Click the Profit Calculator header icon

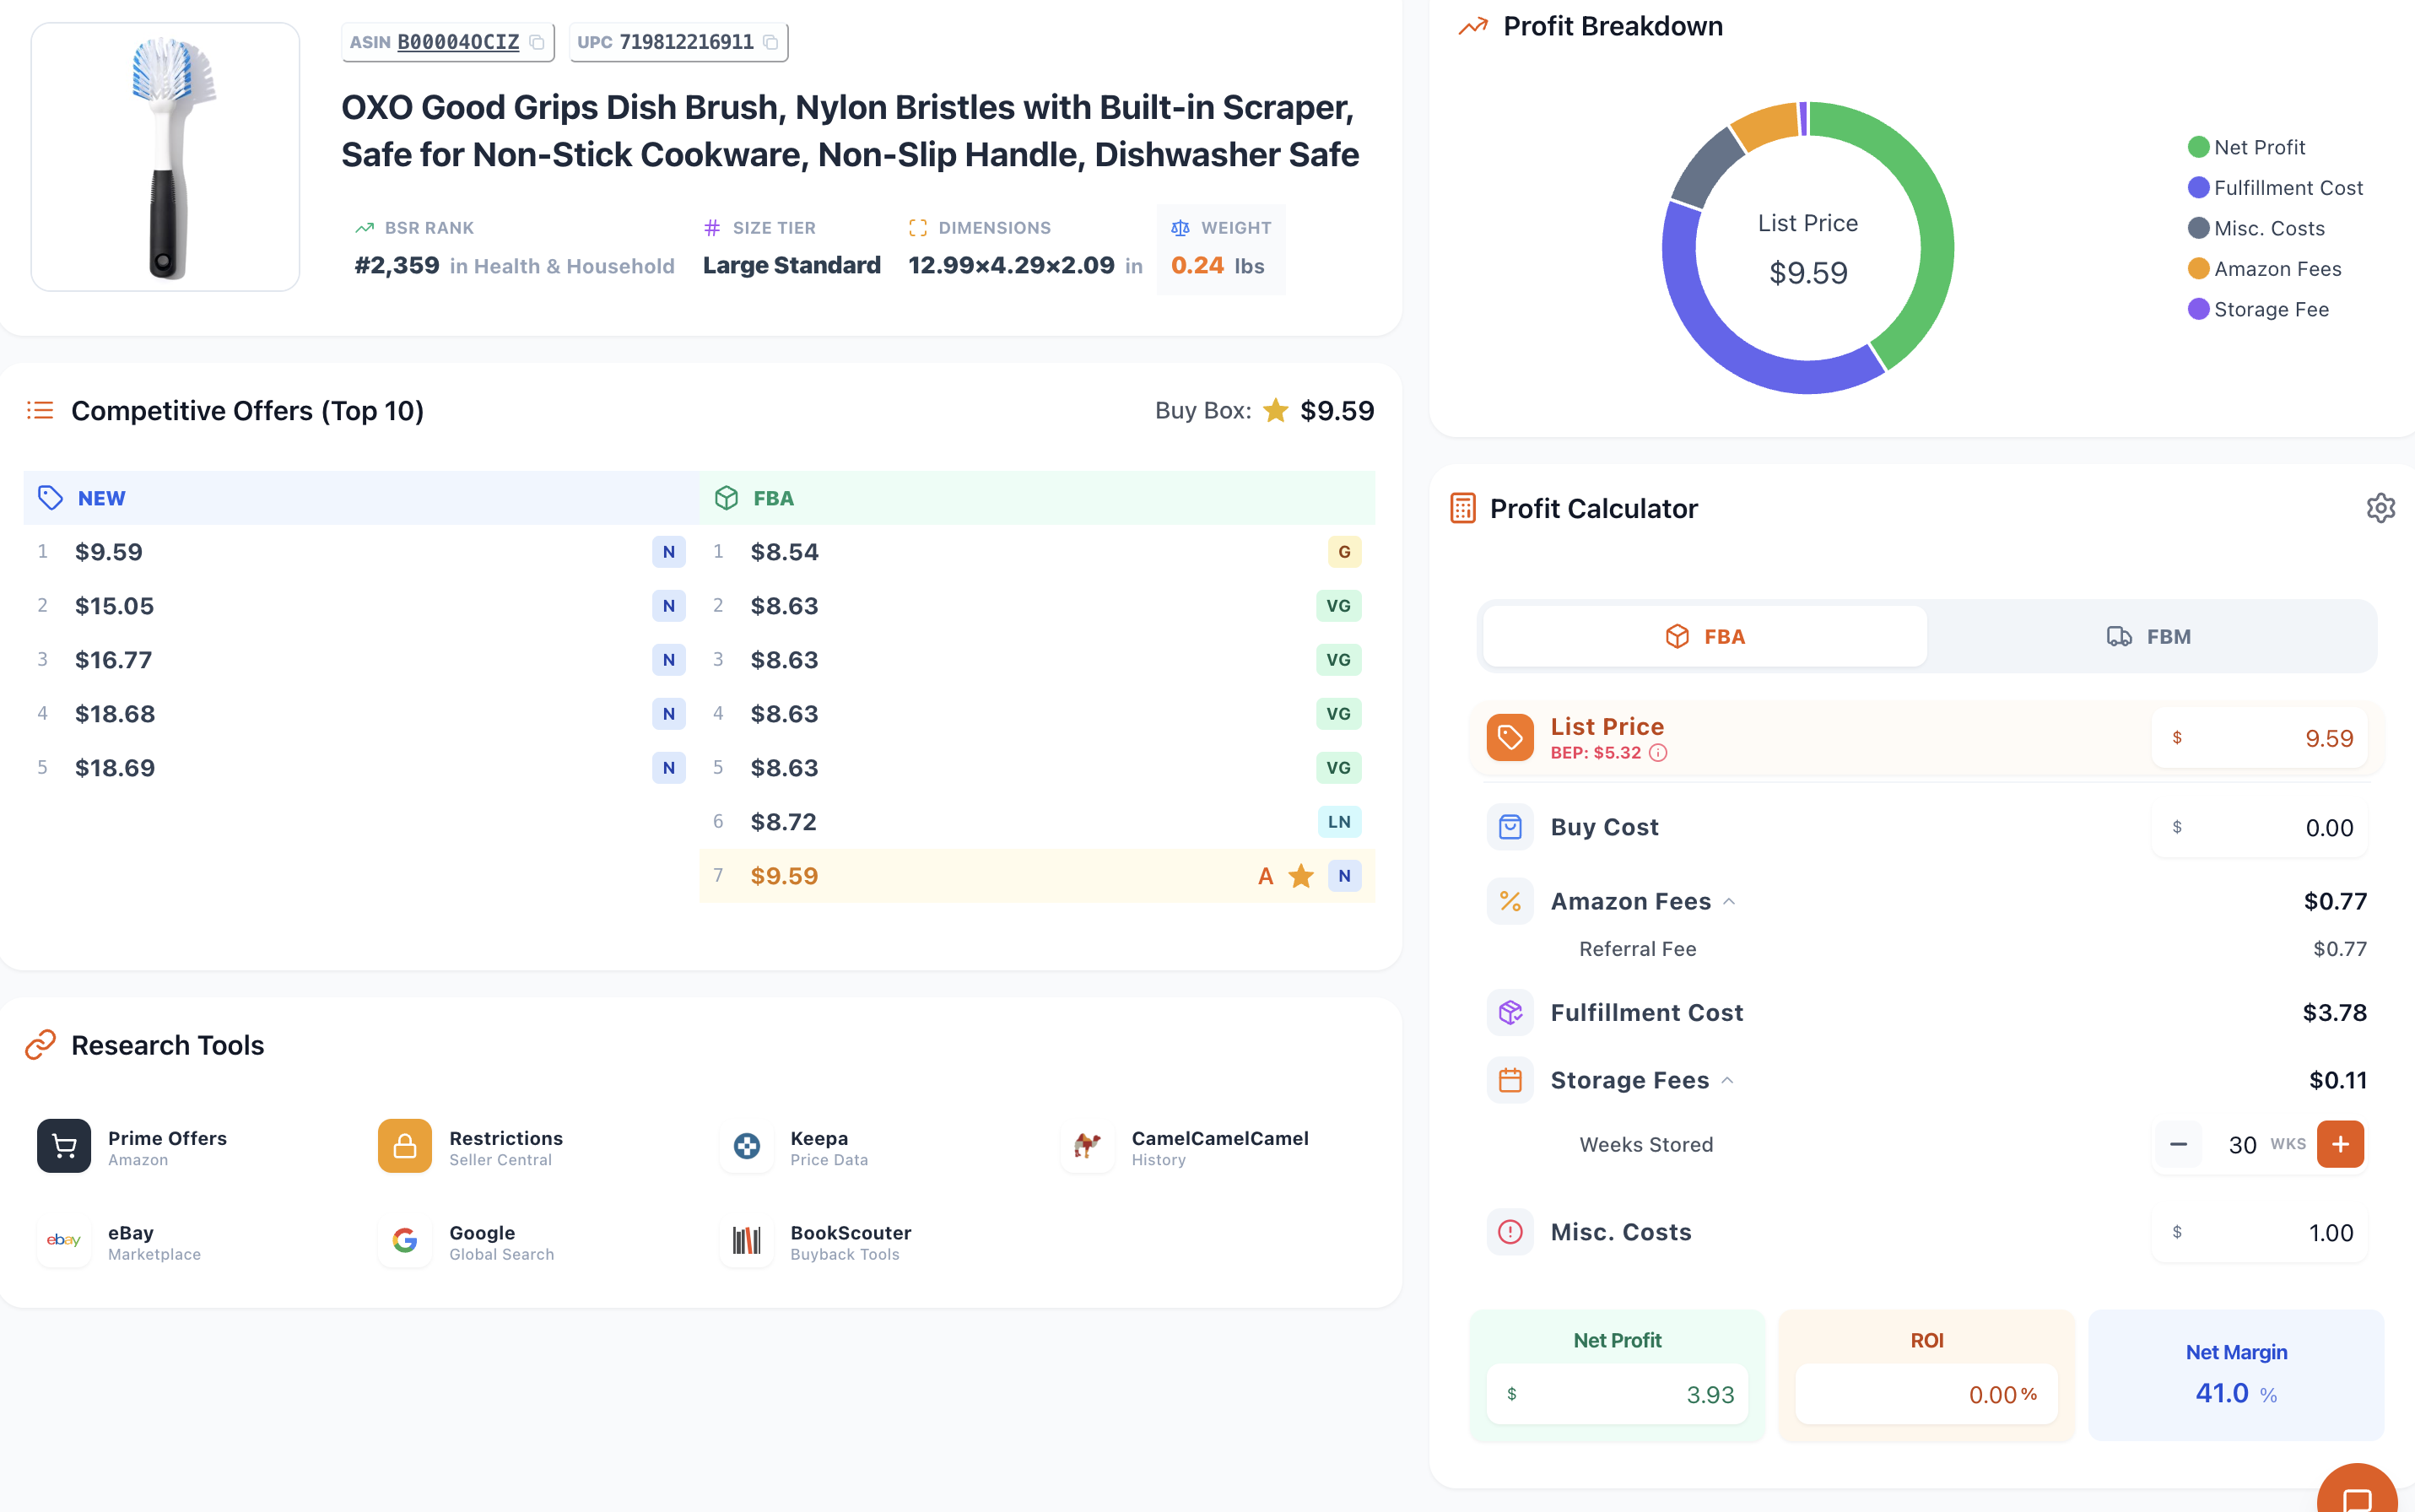point(1463,508)
